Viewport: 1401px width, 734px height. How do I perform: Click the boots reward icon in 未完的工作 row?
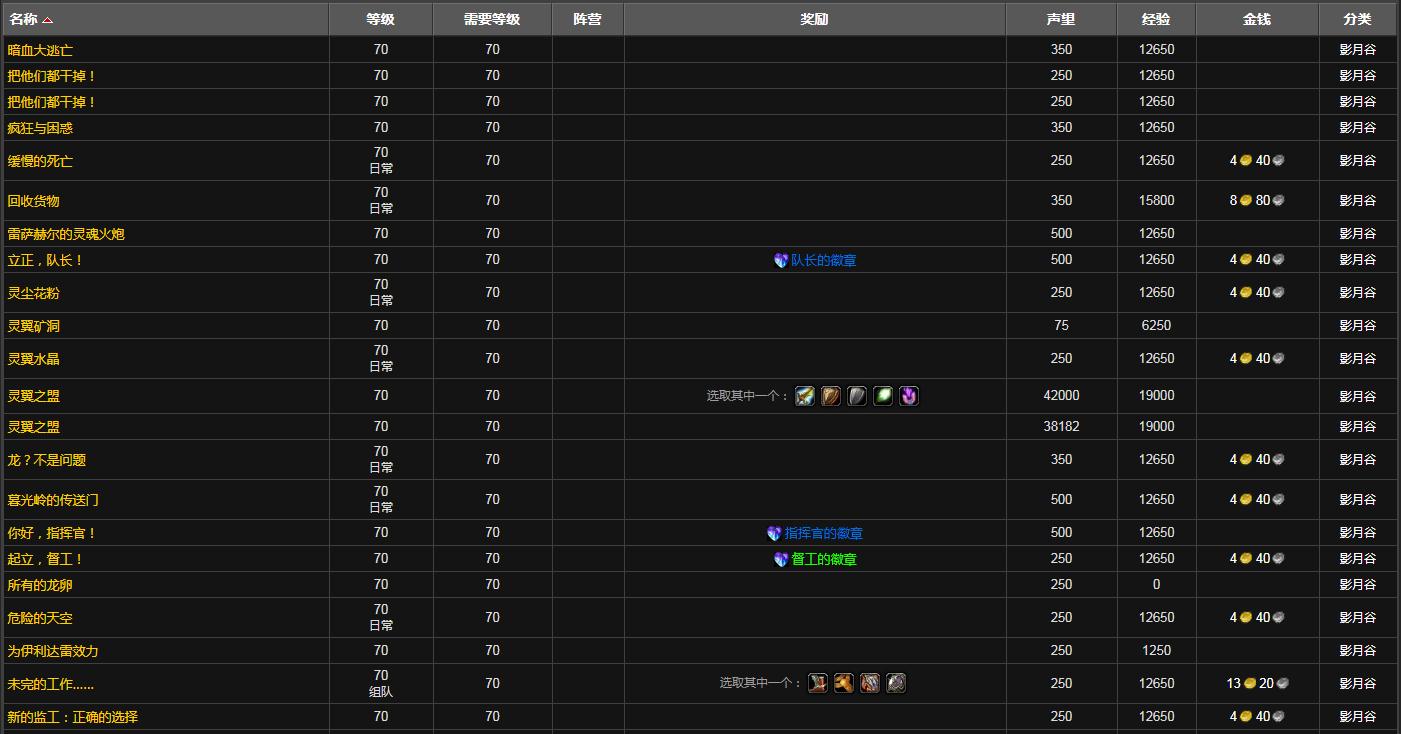coord(818,683)
